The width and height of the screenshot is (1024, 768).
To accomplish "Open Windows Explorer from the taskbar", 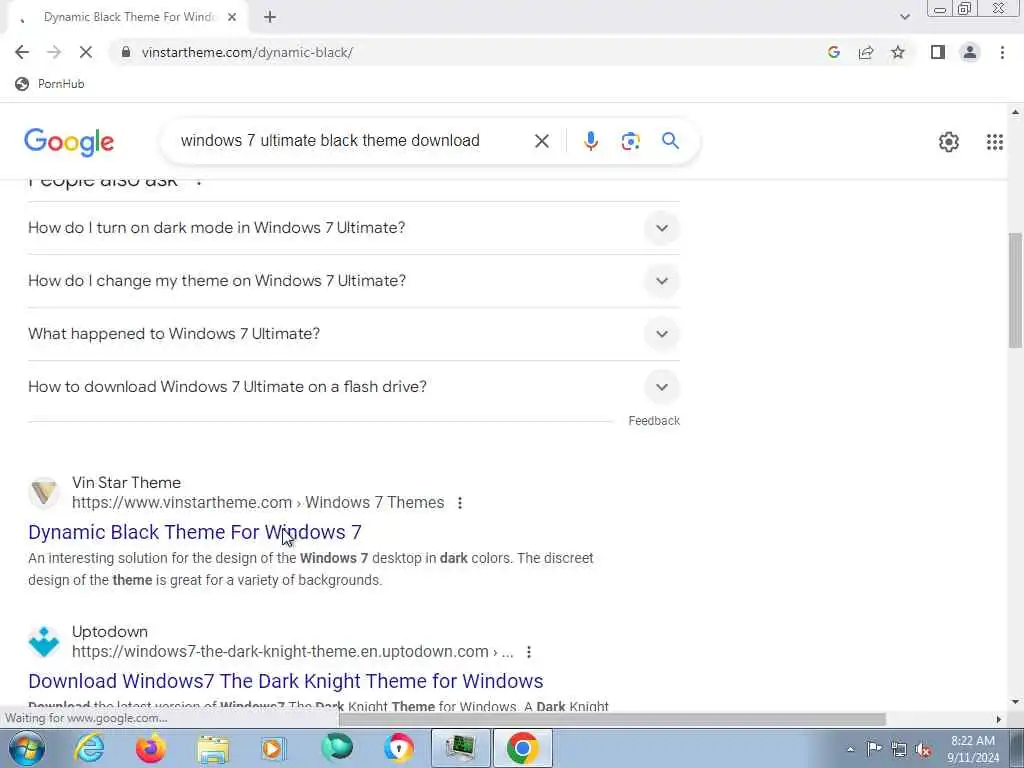I will [213, 748].
